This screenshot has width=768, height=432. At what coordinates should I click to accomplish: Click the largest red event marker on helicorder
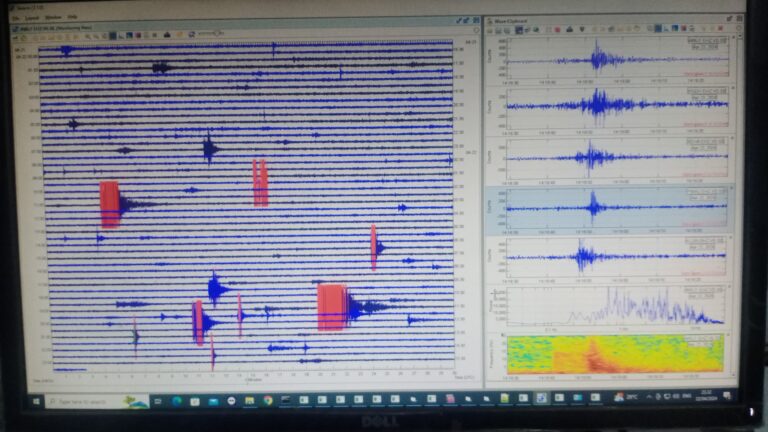pos(332,307)
